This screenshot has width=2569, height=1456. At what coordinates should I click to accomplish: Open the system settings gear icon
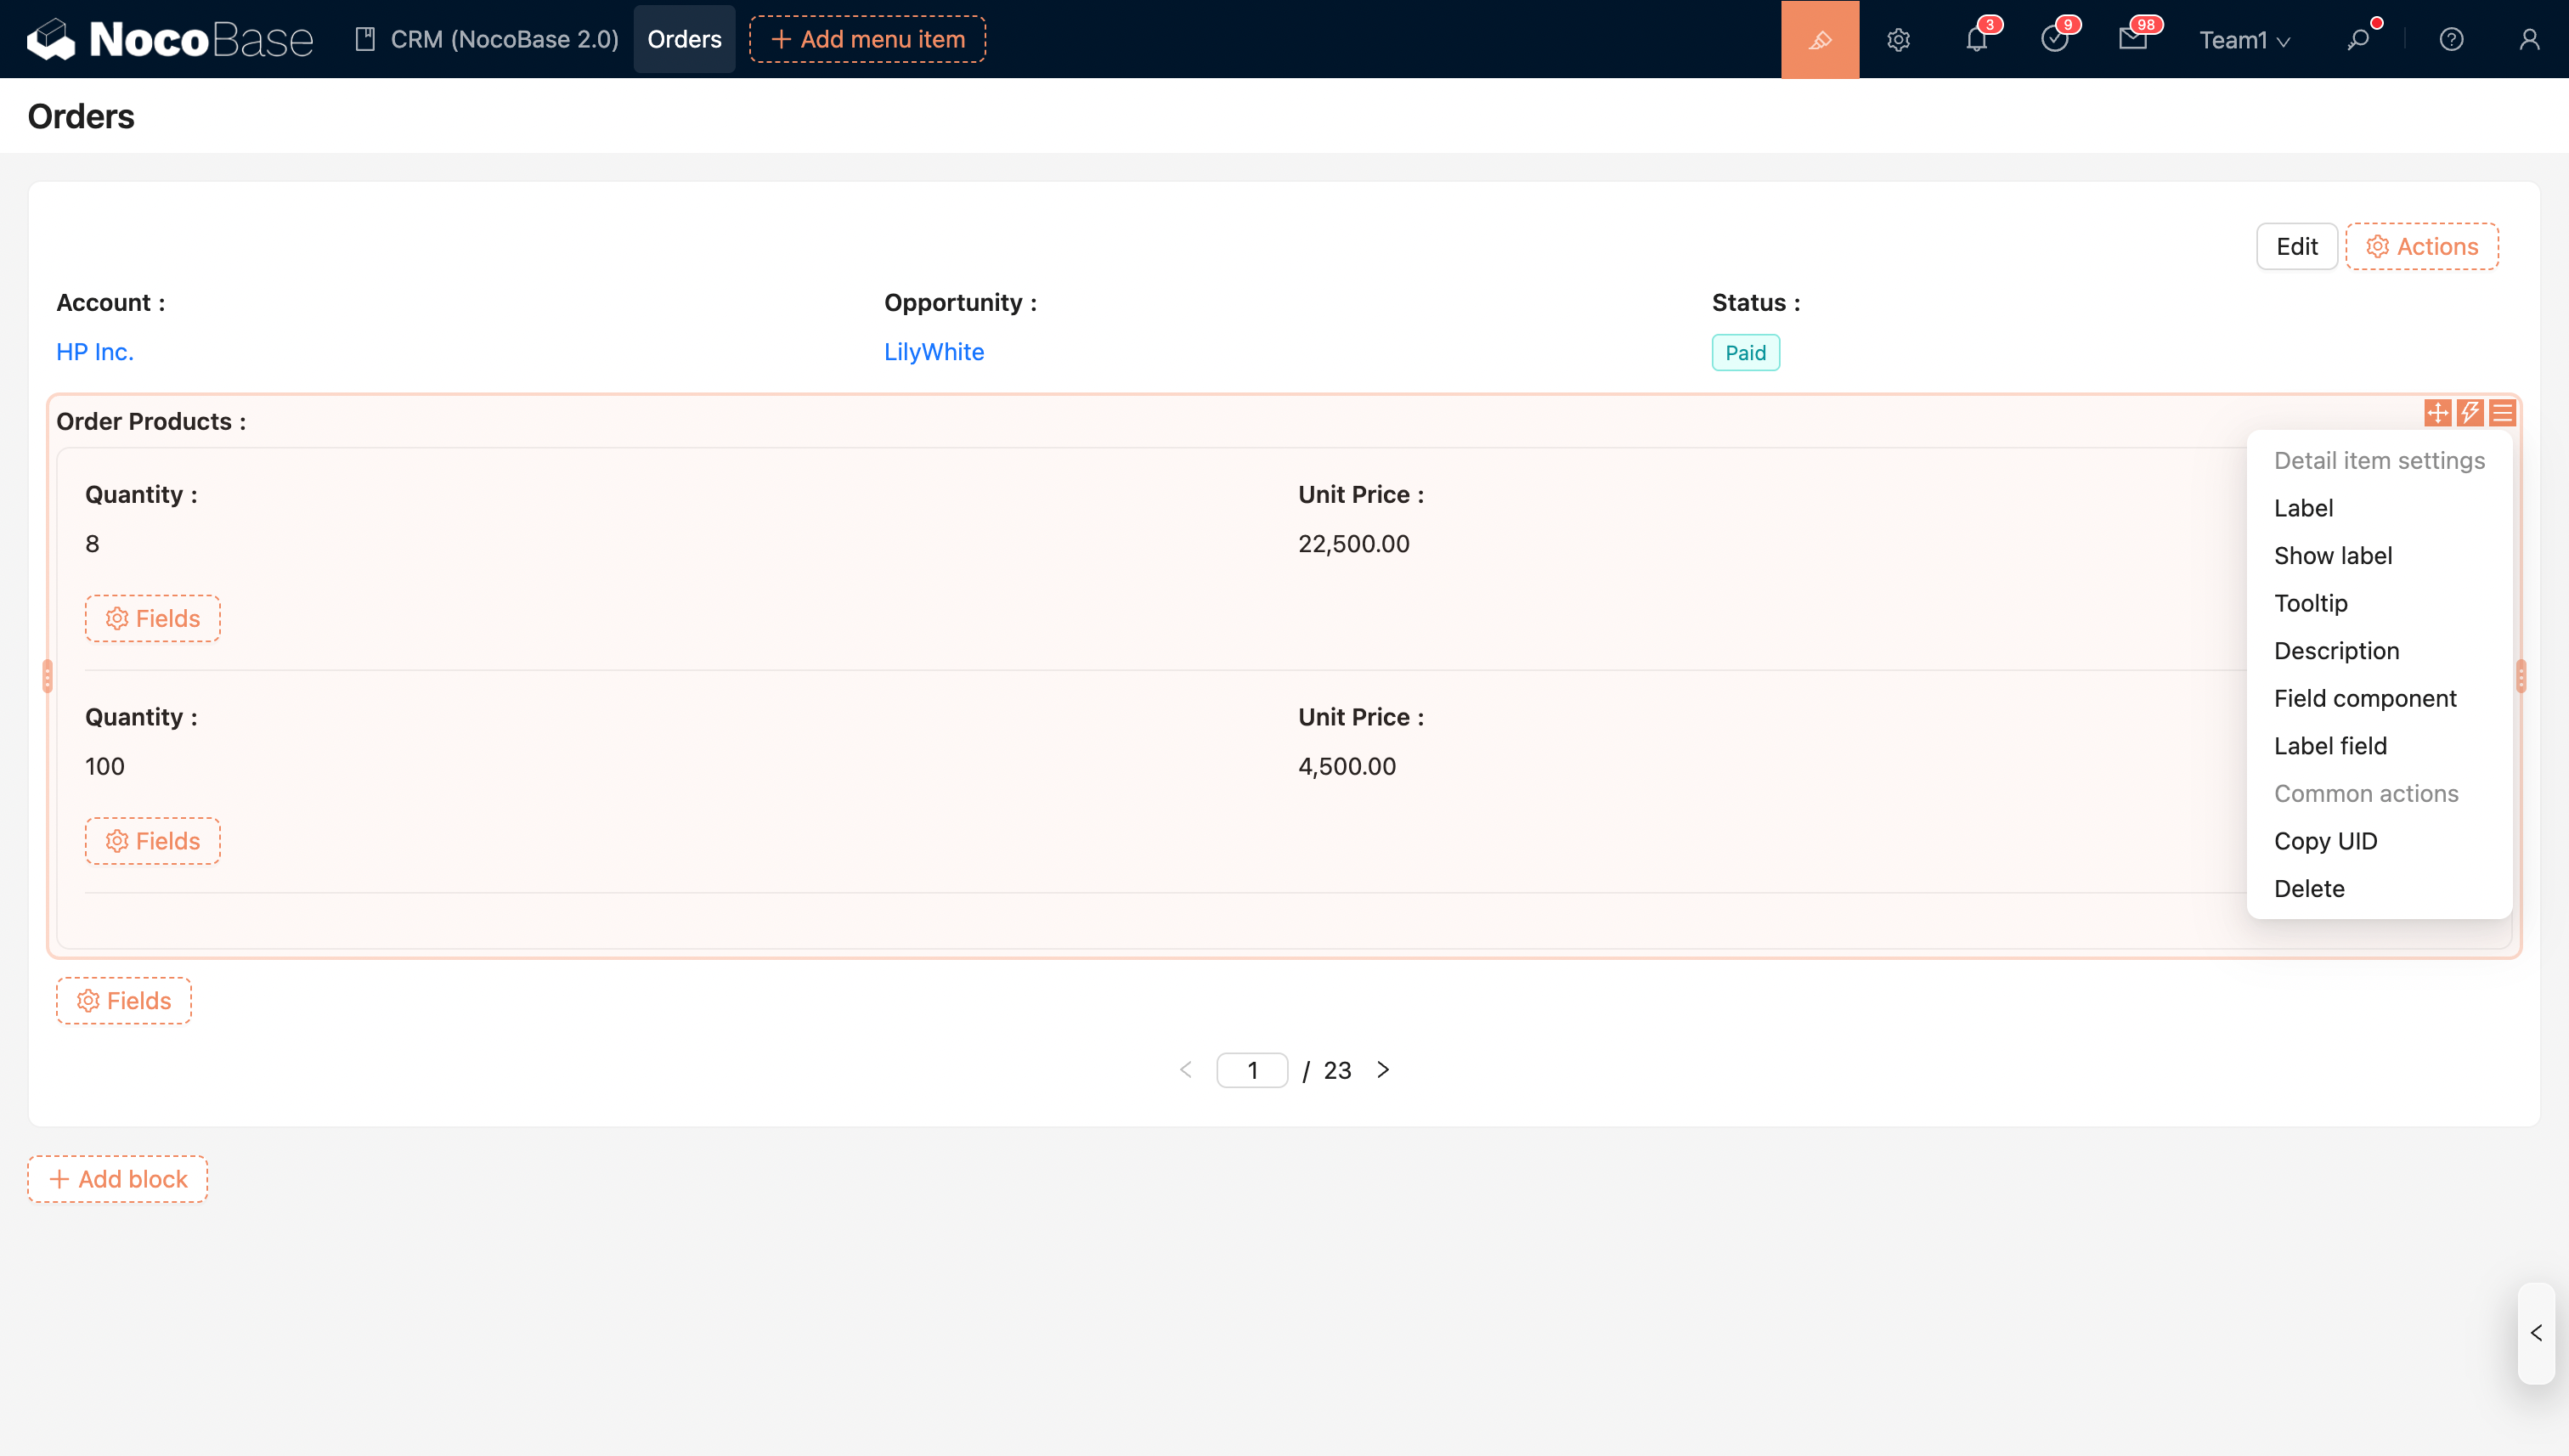1898,39
